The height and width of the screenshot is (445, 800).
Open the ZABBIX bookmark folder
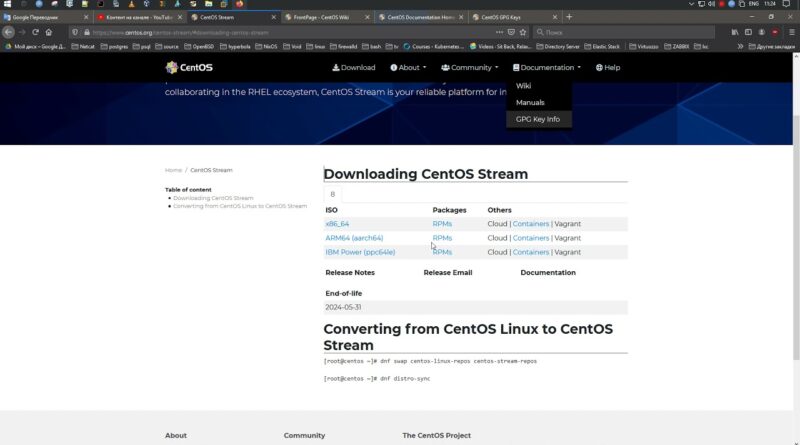(x=676, y=46)
